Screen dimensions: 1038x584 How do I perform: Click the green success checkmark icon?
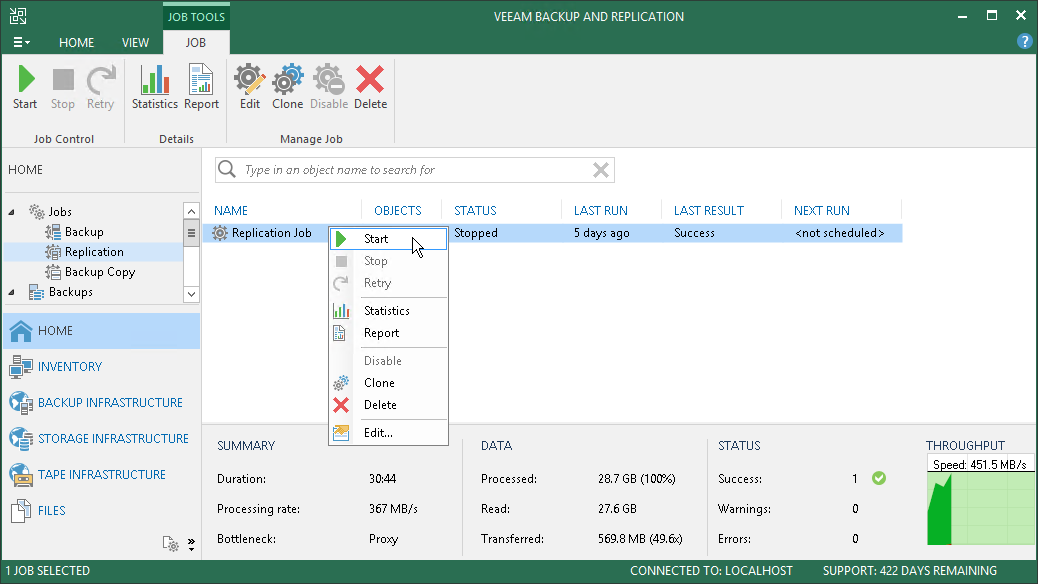879,478
